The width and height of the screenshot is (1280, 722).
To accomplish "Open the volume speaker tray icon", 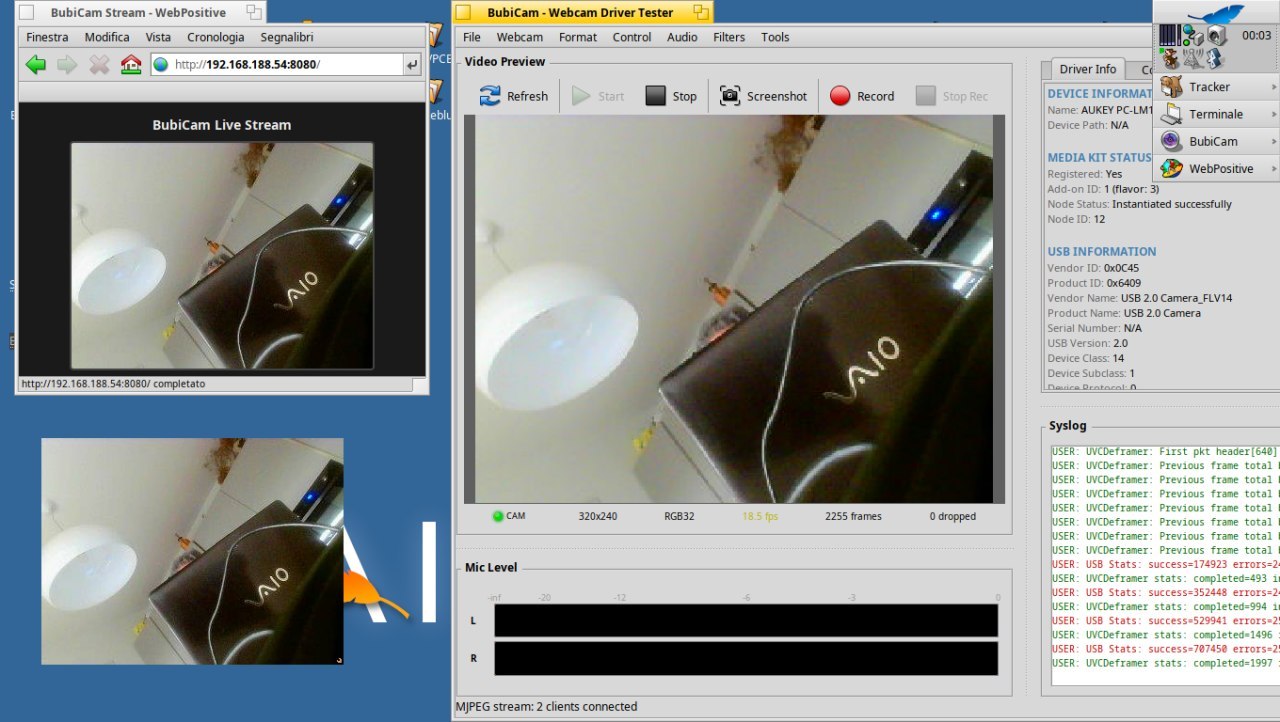I will 1216,35.
